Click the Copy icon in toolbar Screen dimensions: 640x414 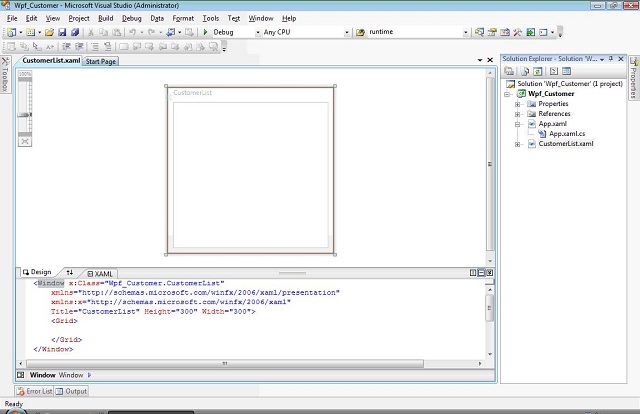tap(104, 32)
